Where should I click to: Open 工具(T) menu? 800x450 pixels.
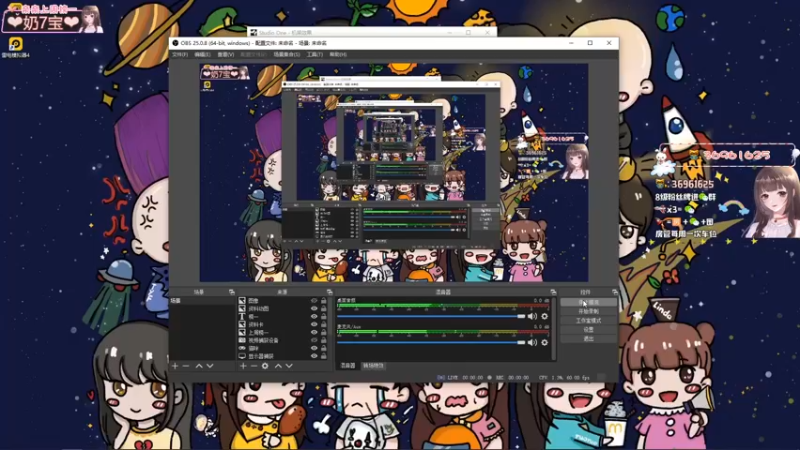[x=315, y=55]
